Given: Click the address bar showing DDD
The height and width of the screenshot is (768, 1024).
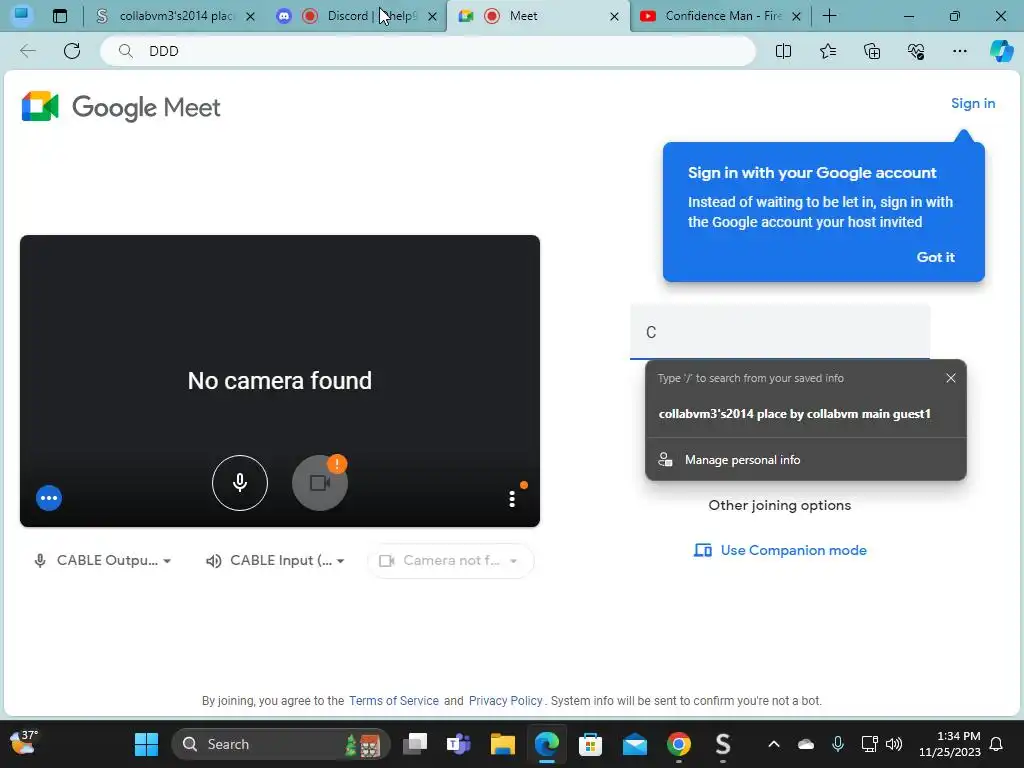Looking at the screenshot, I should (428, 51).
